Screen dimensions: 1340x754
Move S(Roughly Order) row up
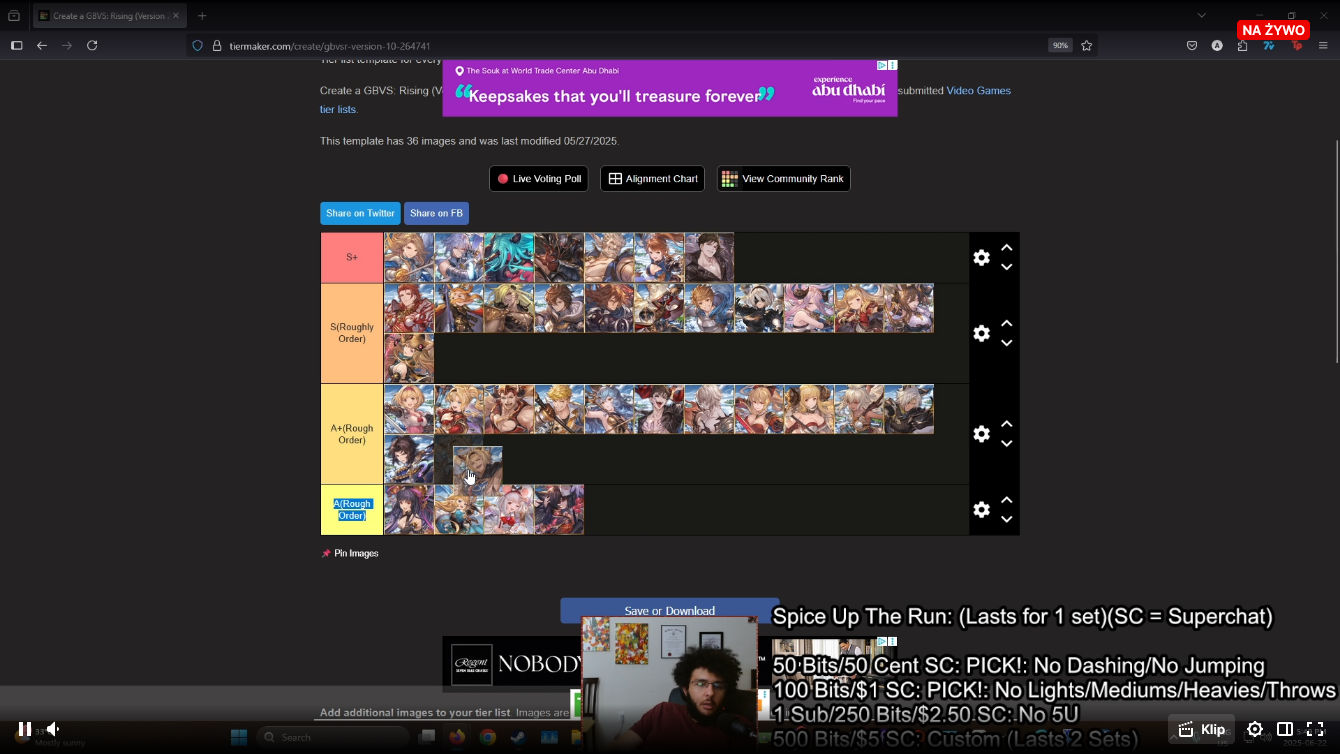click(1007, 323)
